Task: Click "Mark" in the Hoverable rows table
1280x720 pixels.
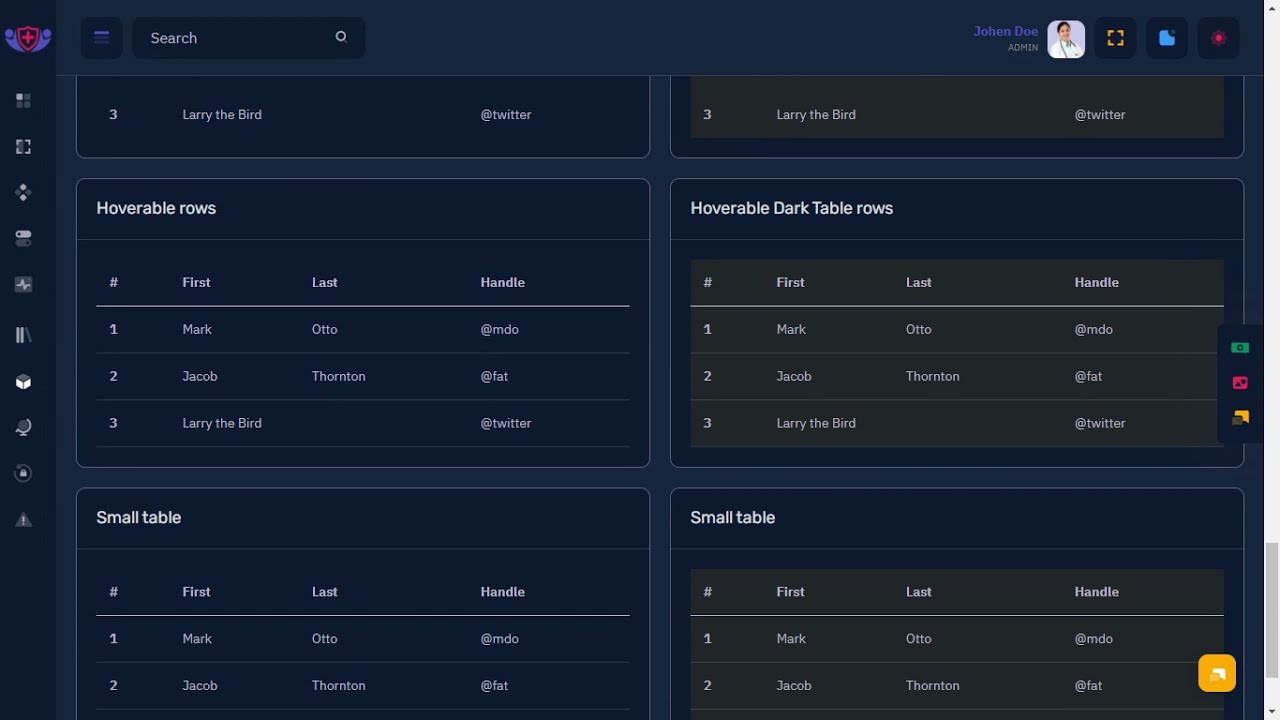Action: pyautogui.click(x=197, y=329)
